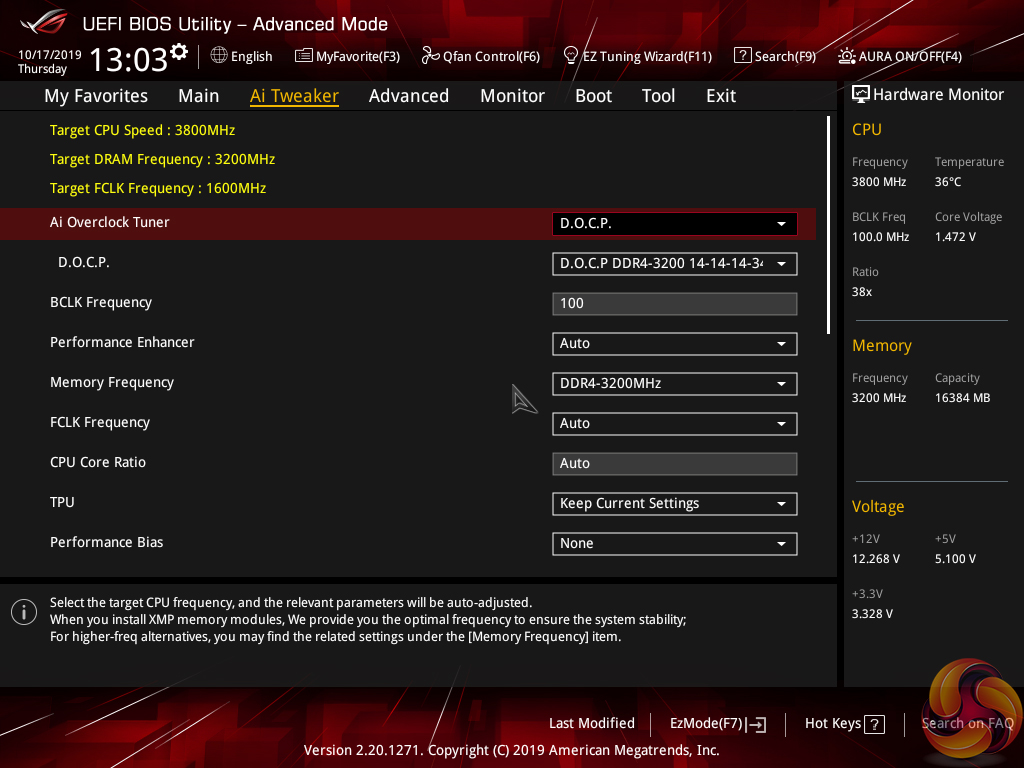Viewport: 1024px width, 768px height.
Task: Change language via English label
Action: (x=251, y=56)
